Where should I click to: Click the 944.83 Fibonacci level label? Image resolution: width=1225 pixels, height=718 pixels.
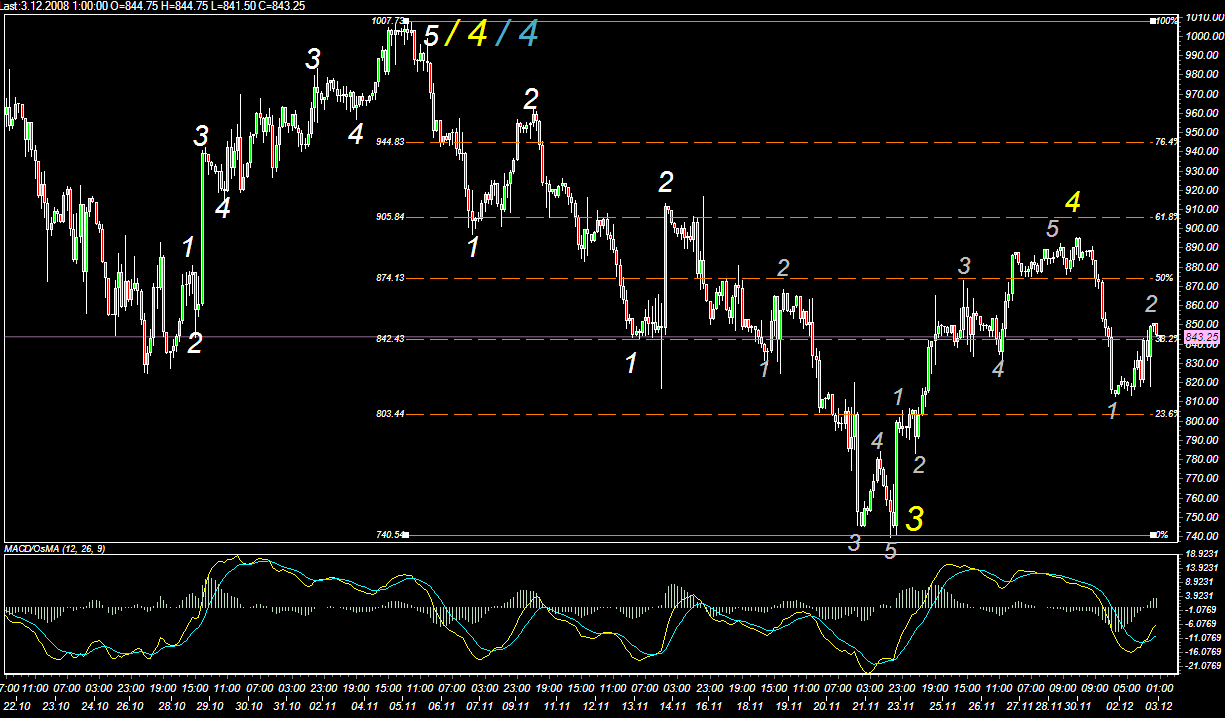click(x=390, y=142)
